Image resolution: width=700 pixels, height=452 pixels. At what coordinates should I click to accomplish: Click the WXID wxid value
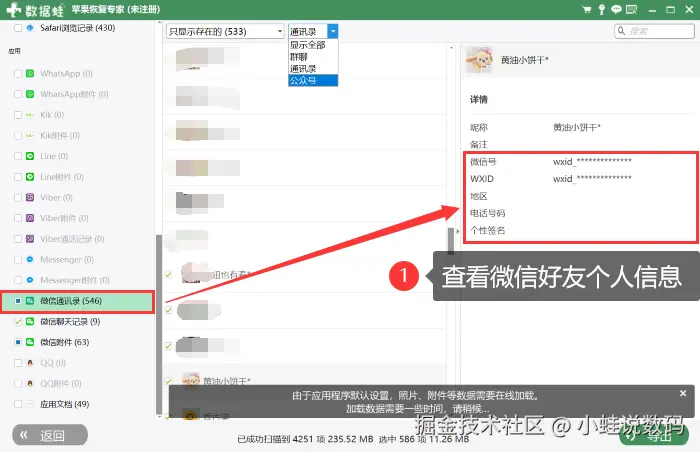tap(592, 179)
